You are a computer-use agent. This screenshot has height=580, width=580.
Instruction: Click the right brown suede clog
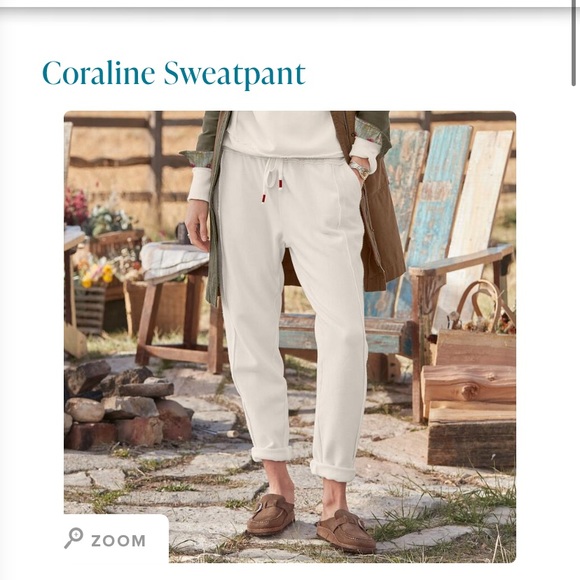point(346,531)
